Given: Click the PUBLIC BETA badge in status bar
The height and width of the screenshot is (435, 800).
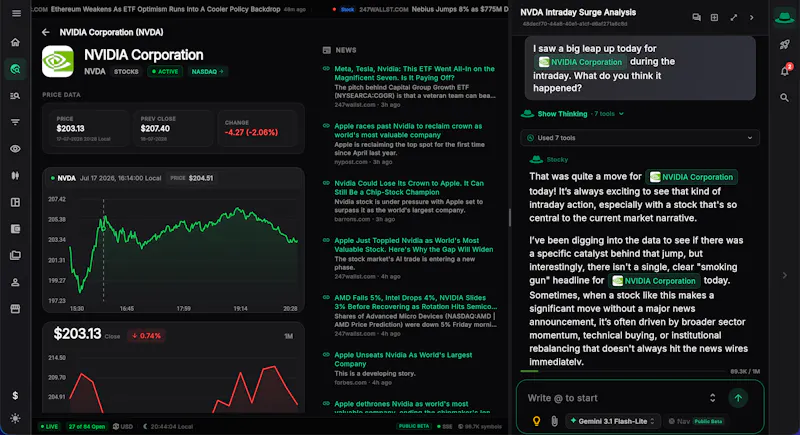Looking at the screenshot, I should [x=414, y=426].
